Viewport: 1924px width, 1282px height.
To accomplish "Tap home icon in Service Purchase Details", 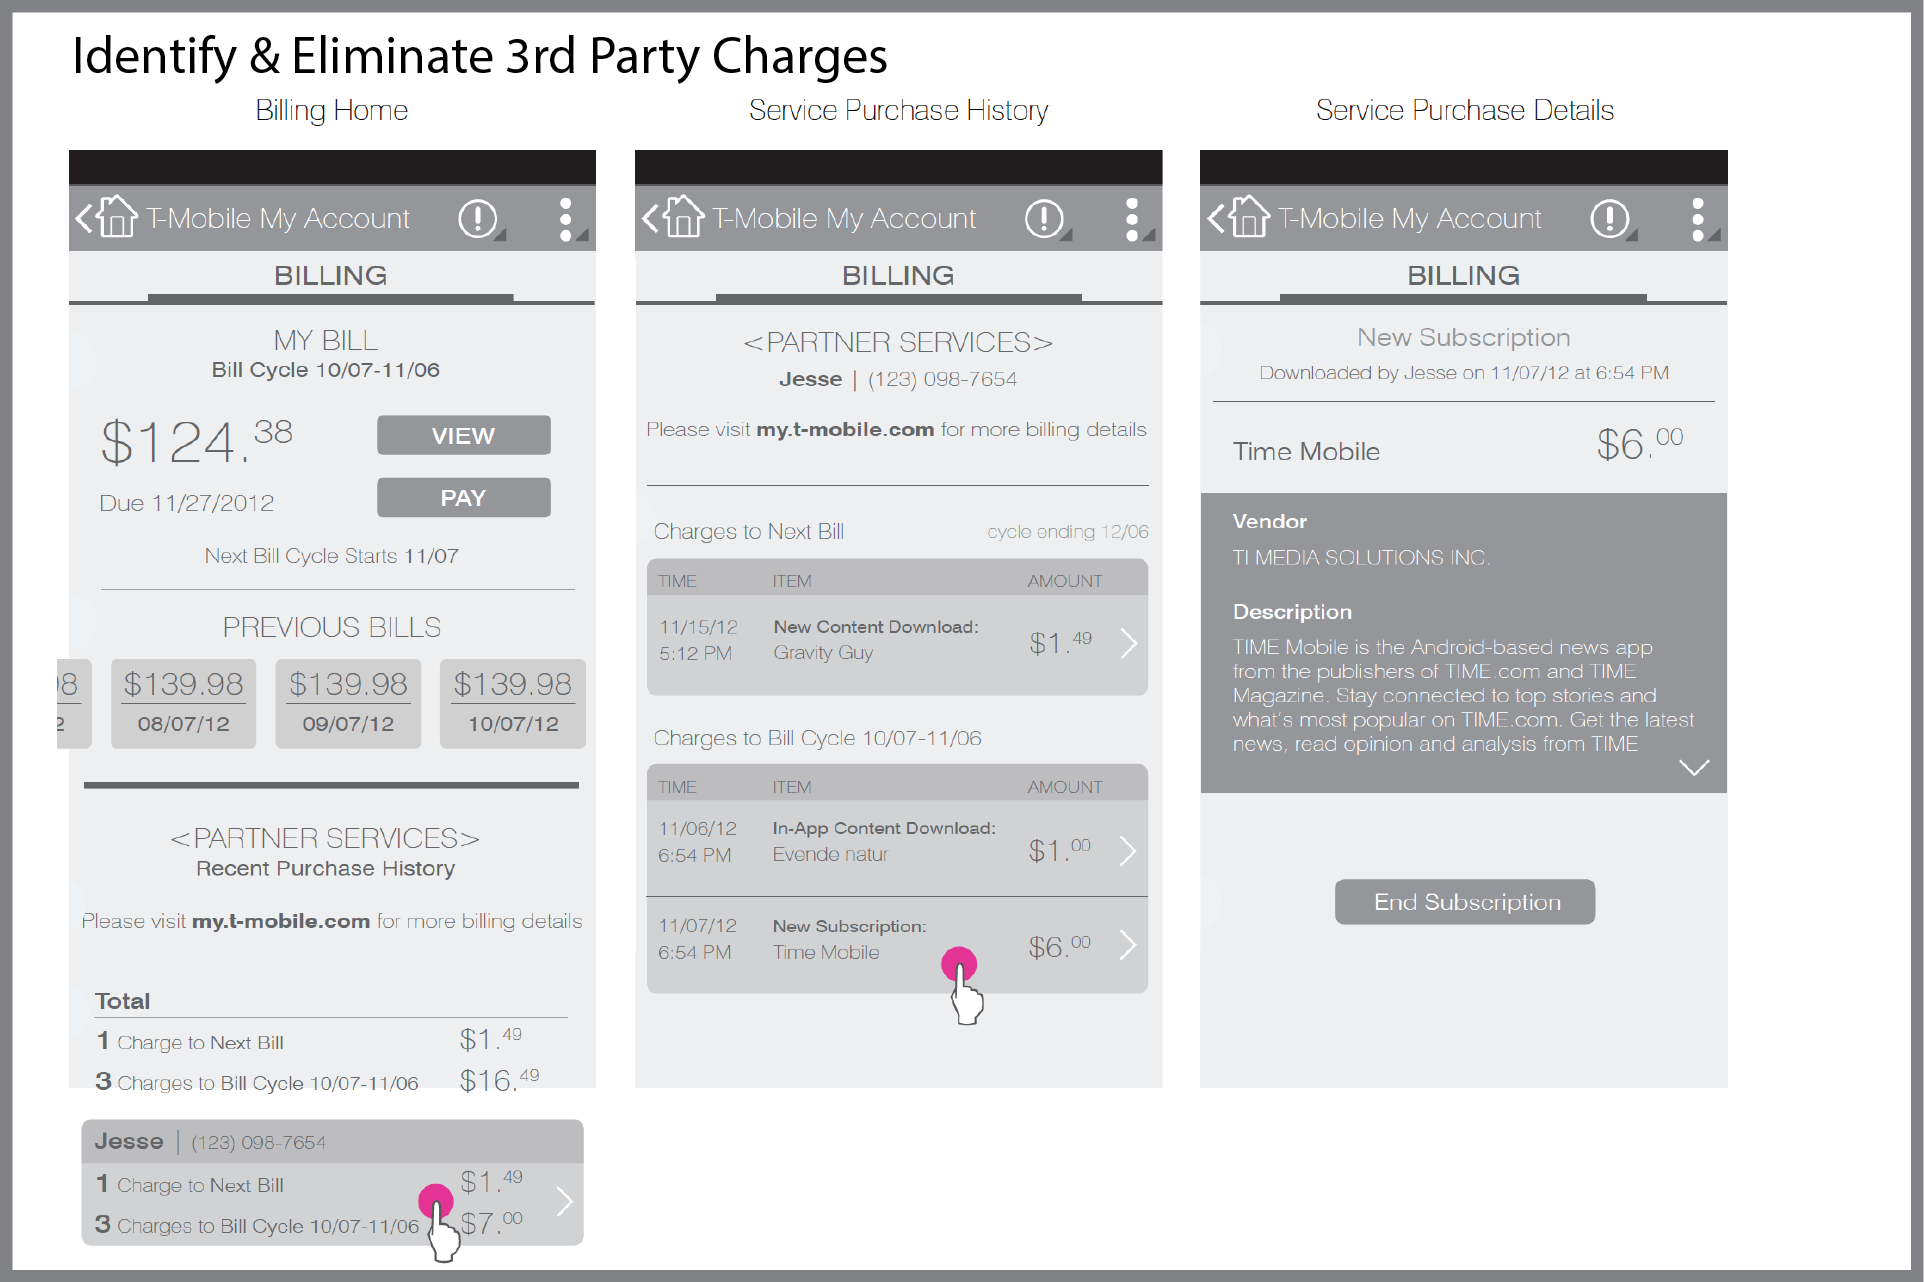I will pyautogui.click(x=1248, y=217).
